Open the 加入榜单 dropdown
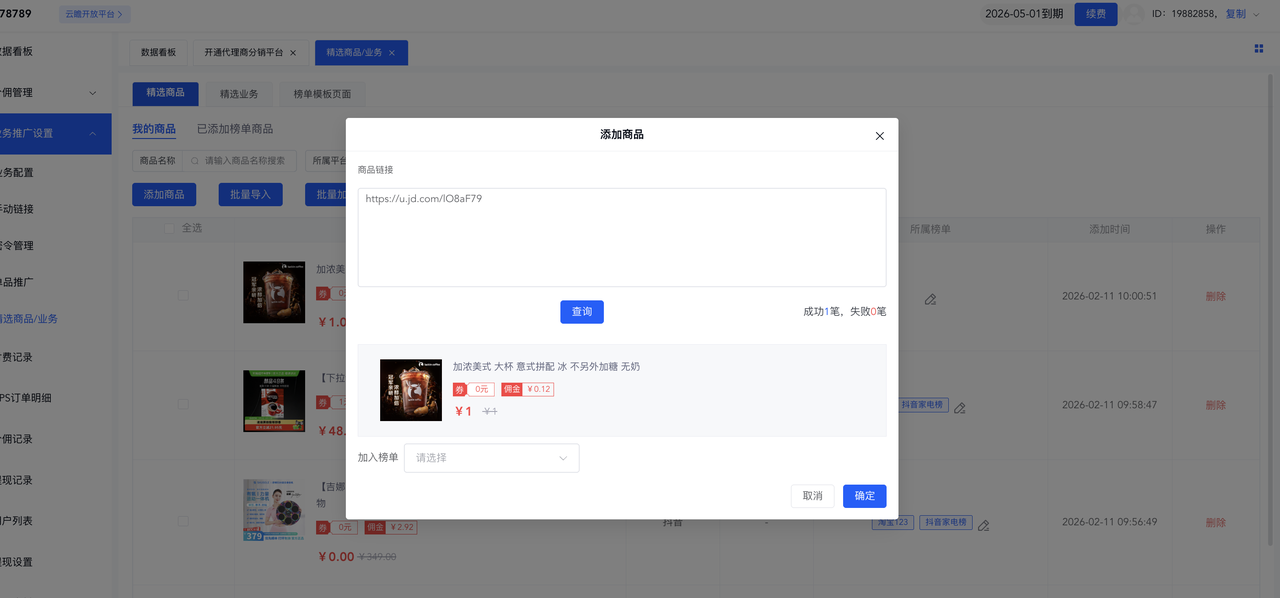1280x598 pixels. 491,458
